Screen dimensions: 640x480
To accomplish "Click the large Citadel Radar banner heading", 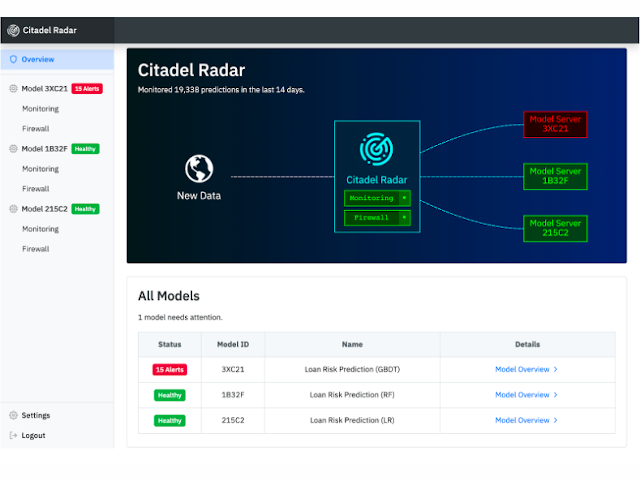I will (x=191, y=70).
